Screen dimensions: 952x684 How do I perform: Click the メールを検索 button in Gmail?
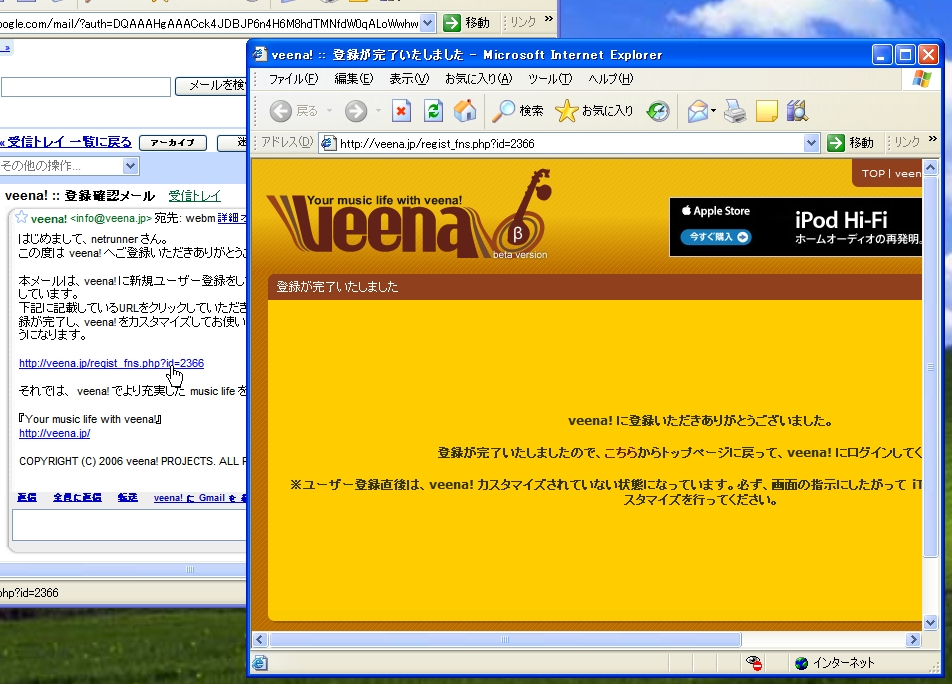211,86
